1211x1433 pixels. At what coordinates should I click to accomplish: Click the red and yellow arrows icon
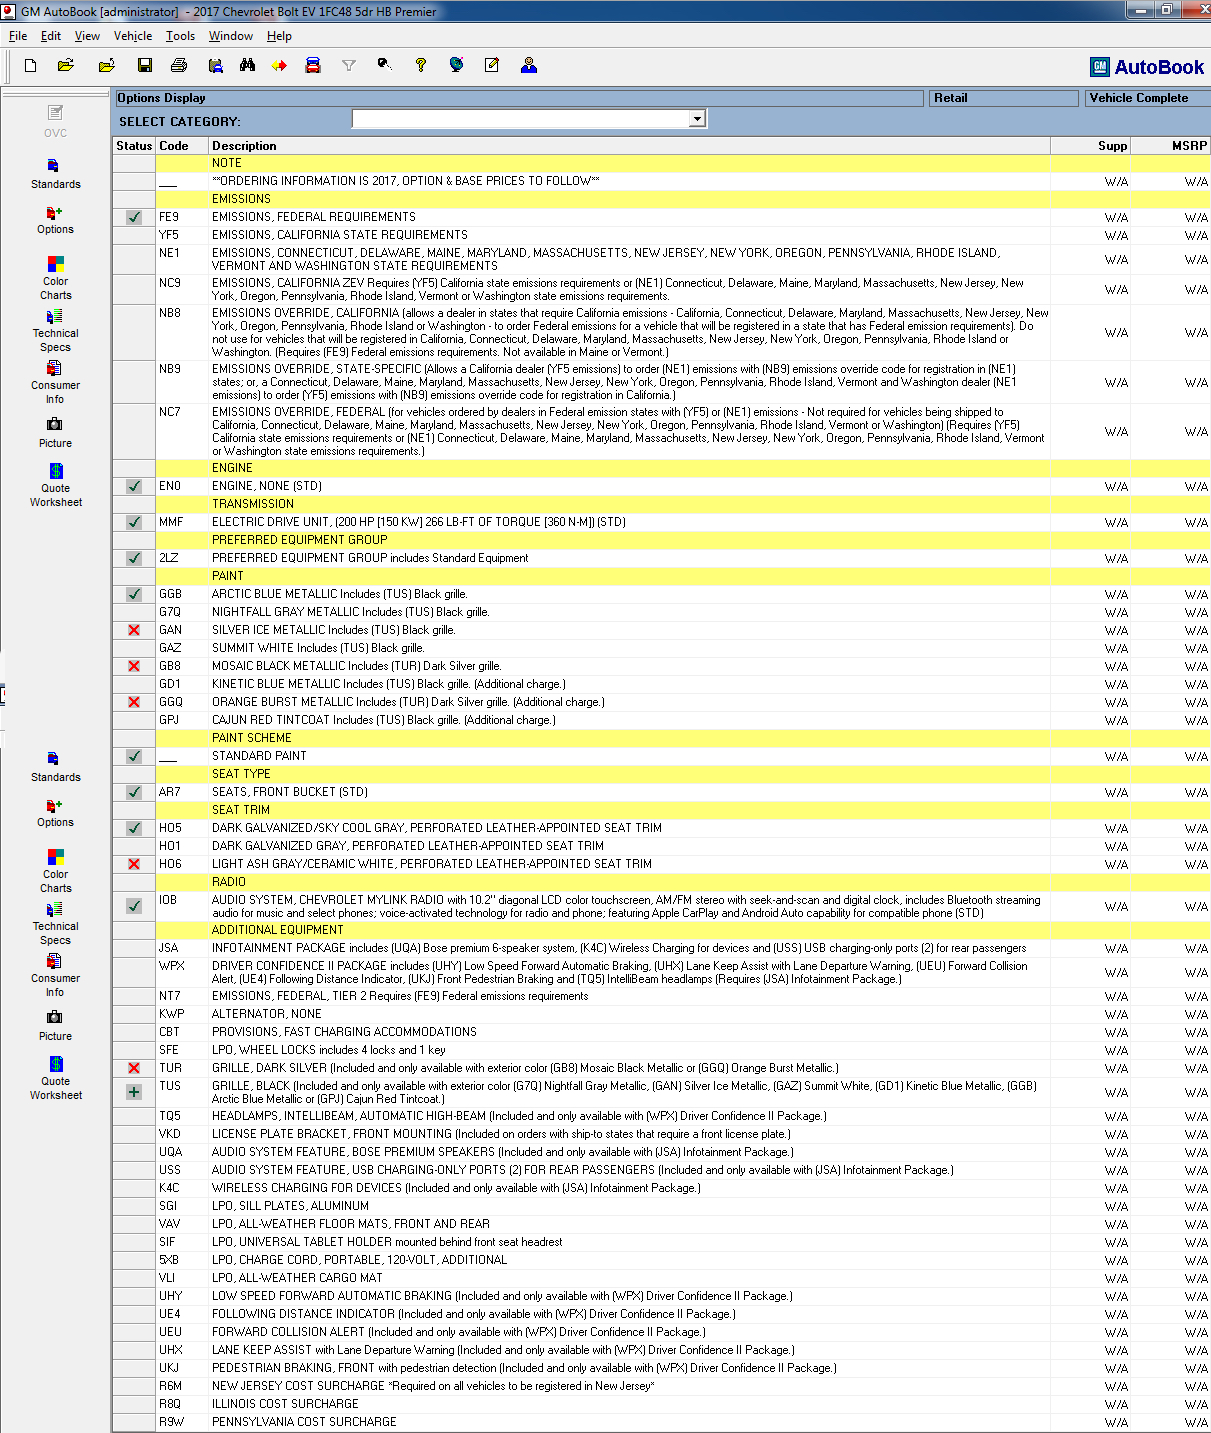coord(279,66)
